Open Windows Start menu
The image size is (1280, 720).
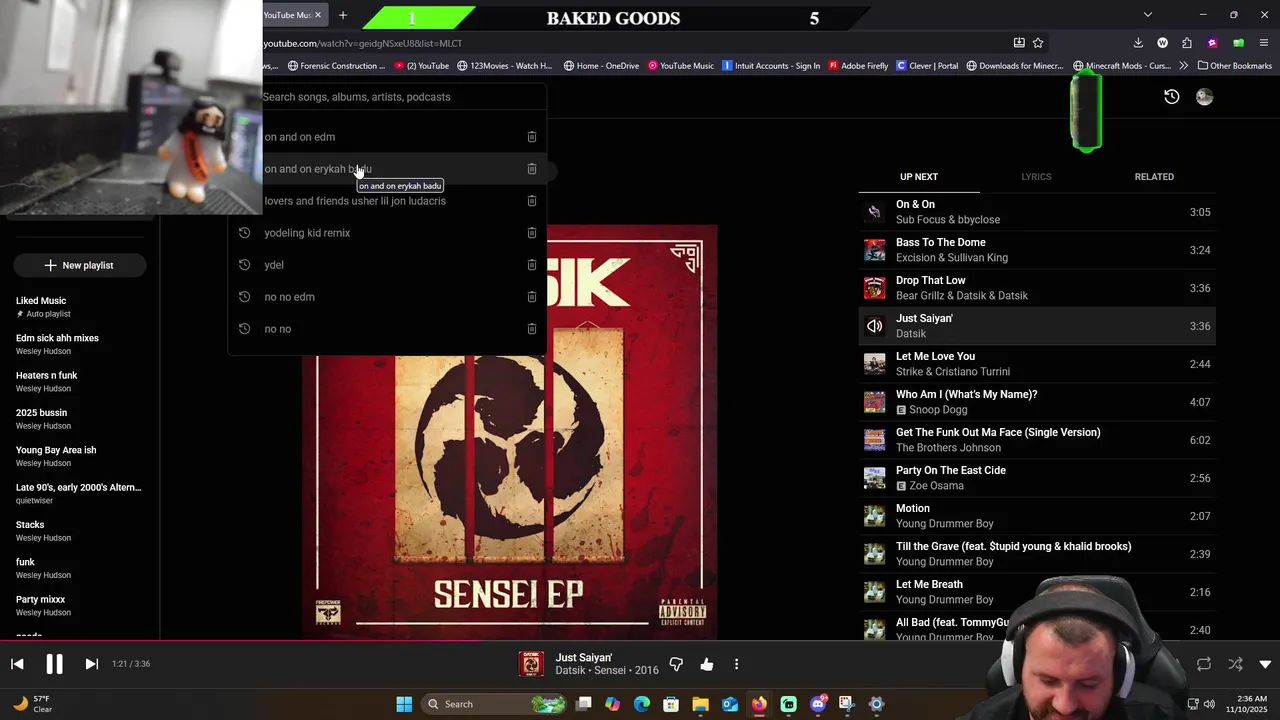(x=404, y=704)
